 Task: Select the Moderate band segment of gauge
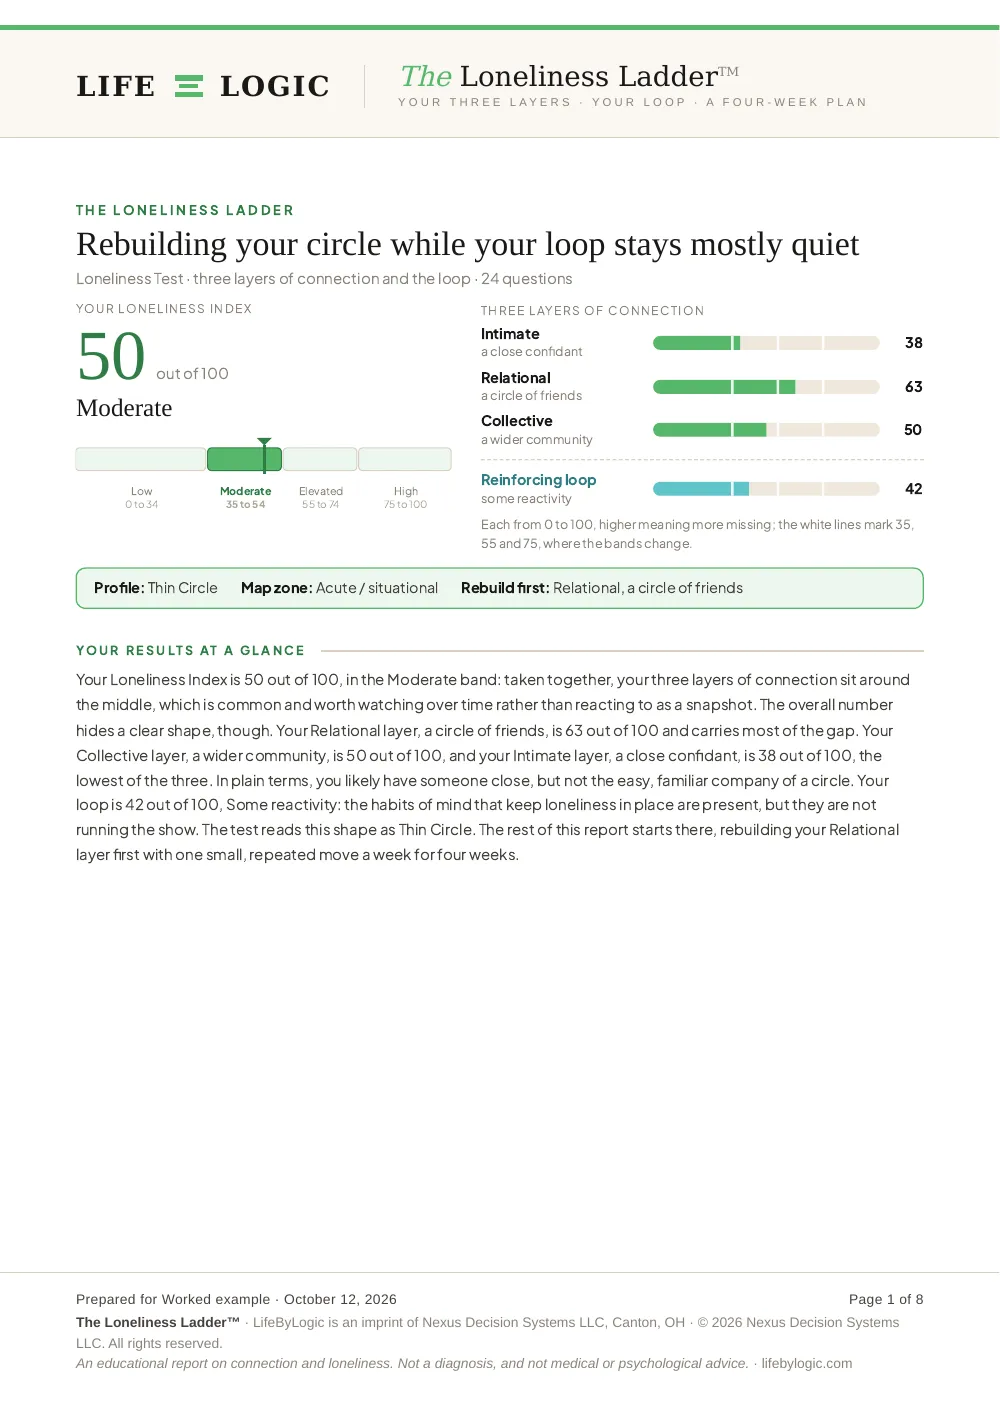pyautogui.click(x=244, y=459)
